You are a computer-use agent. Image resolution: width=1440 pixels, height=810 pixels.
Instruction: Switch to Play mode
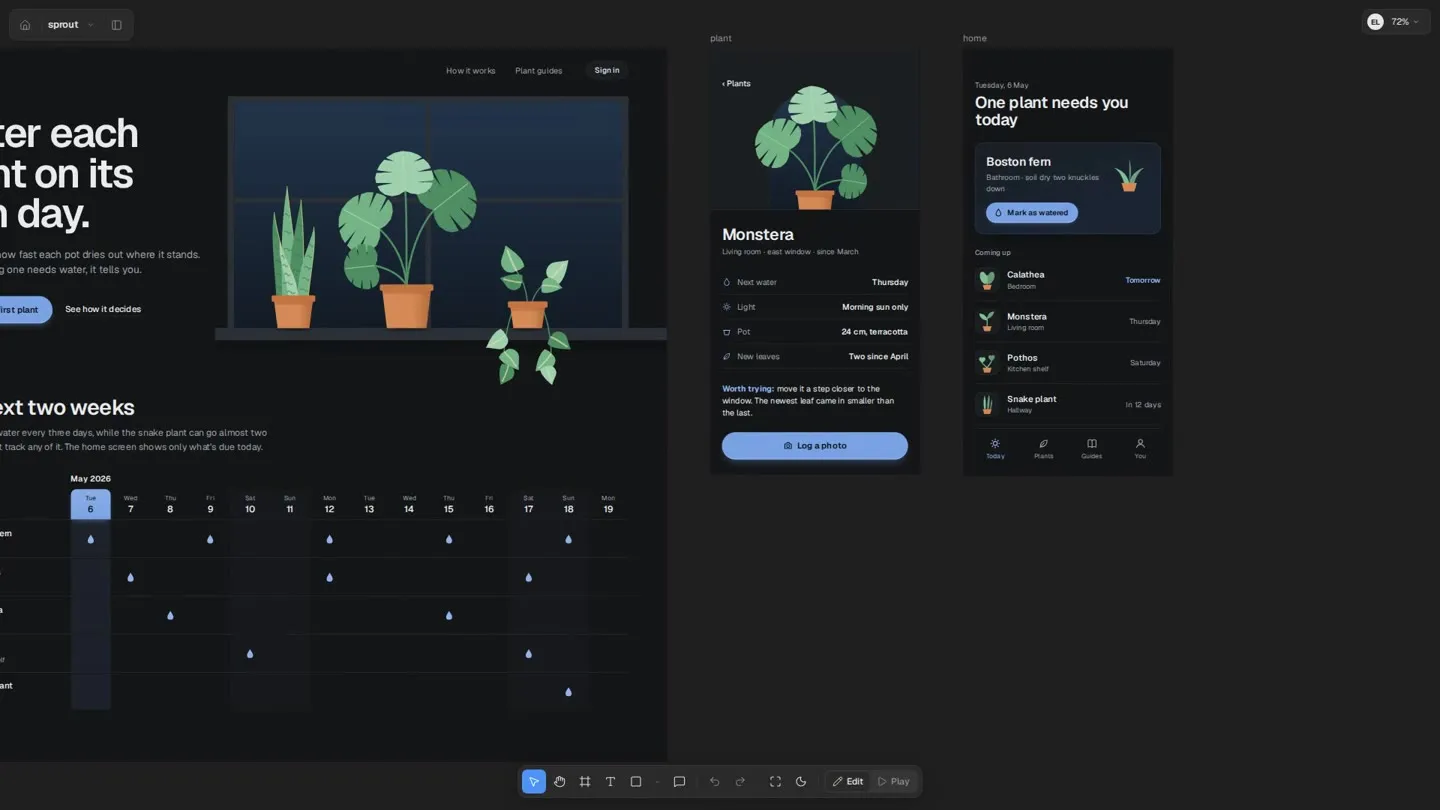coord(894,782)
